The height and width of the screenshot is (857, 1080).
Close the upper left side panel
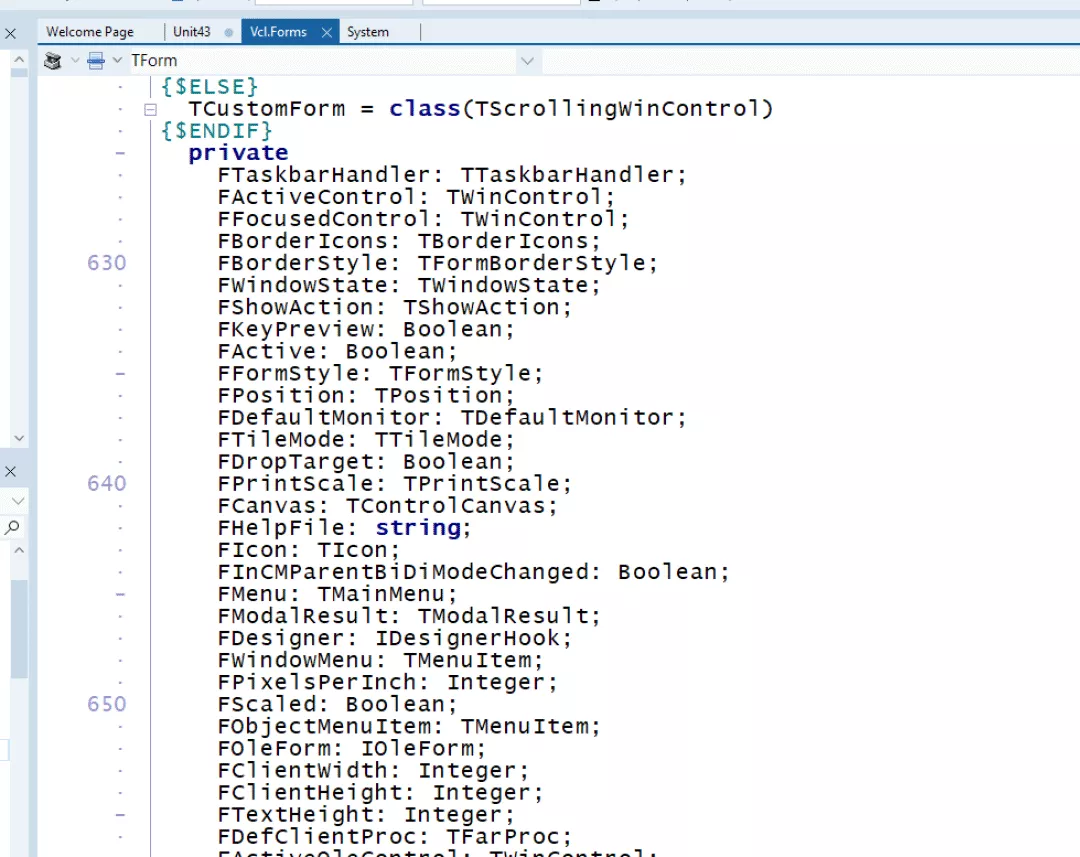10,33
